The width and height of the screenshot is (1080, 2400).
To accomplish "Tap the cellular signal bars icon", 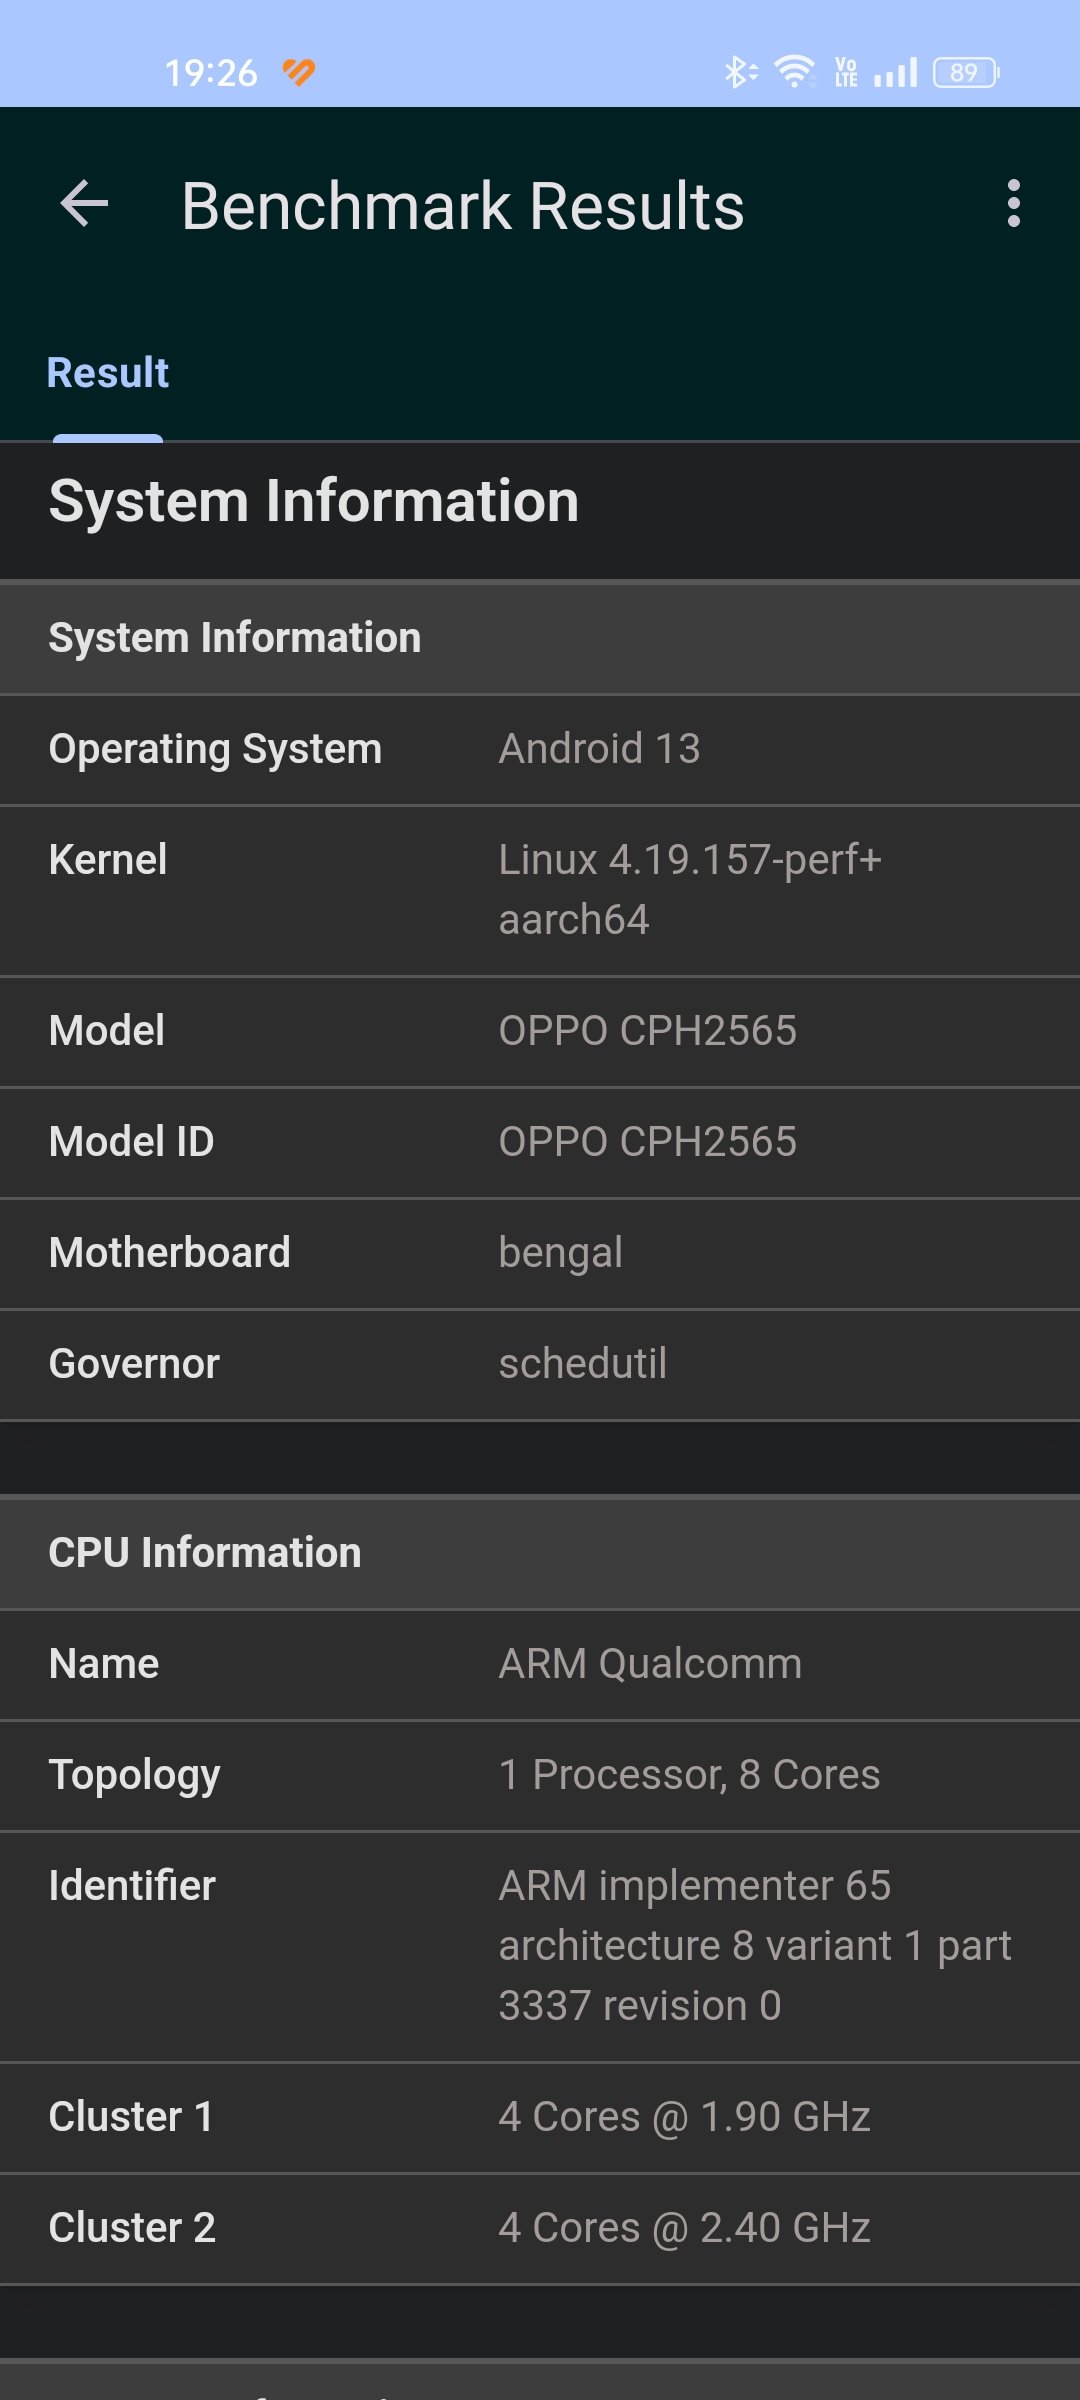I will [895, 72].
